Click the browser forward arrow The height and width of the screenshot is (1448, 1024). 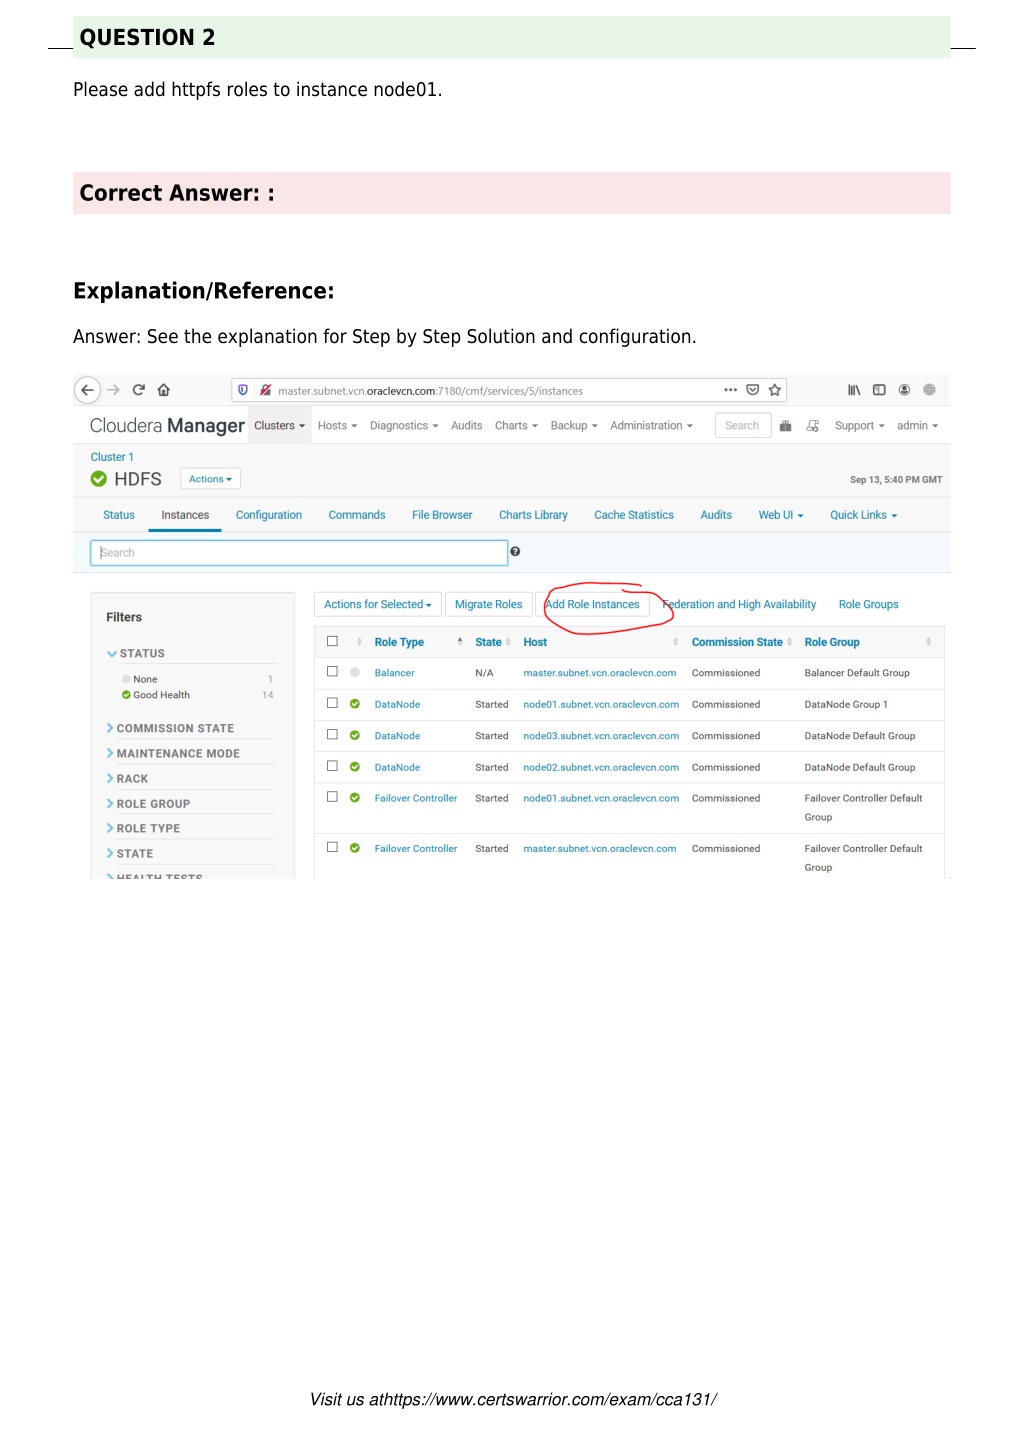[113, 390]
